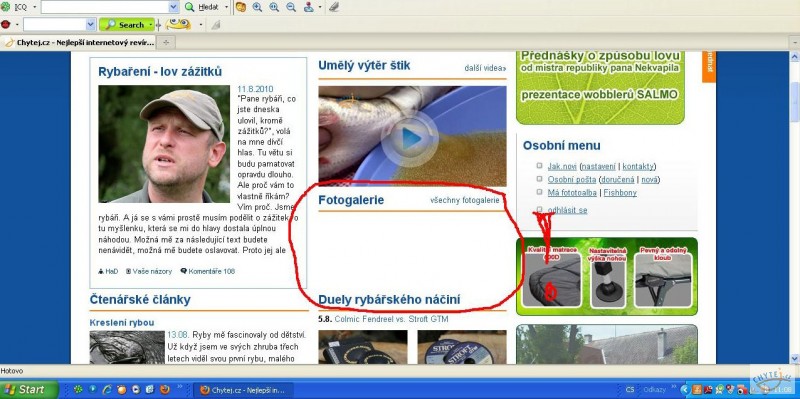Viewport: 800px width, 399px height.
Task: Click the Stroft GTM spools thumbnail
Action: (462, 347)
